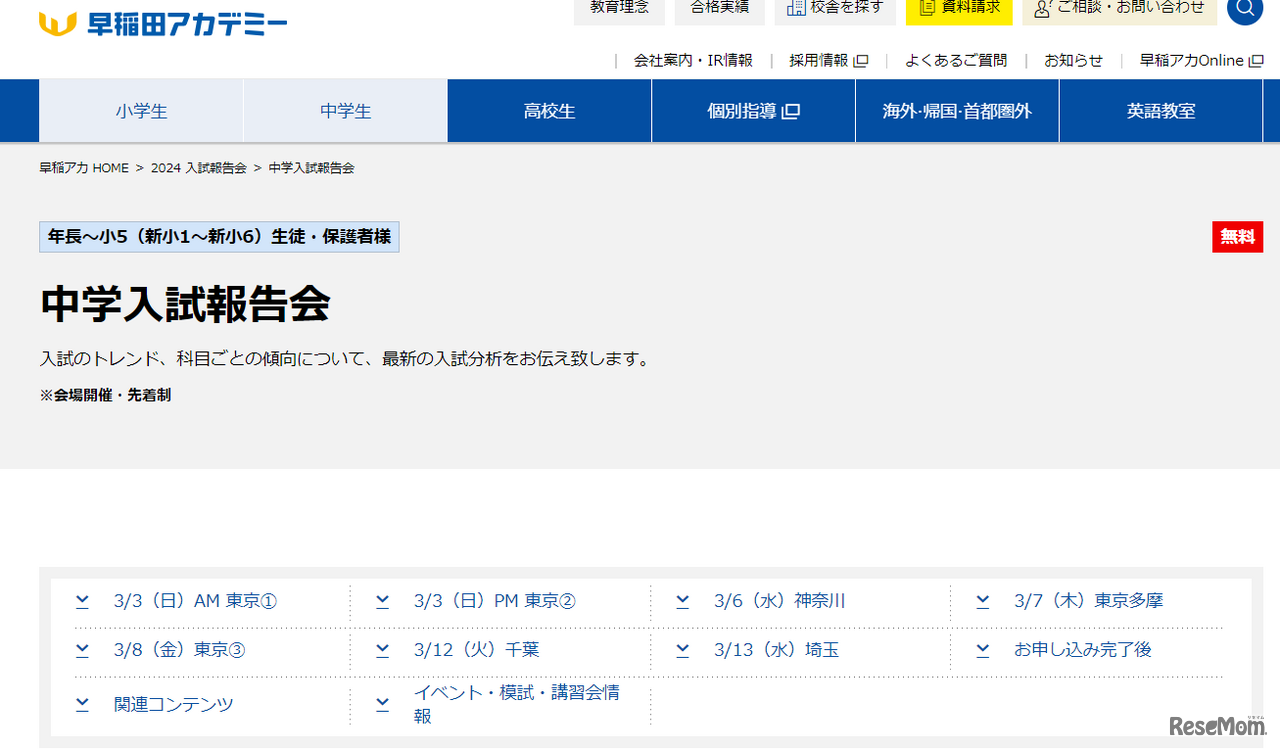1280x749 pixels.
Task: Click 校舎を探す button
Action: (835, 10)
